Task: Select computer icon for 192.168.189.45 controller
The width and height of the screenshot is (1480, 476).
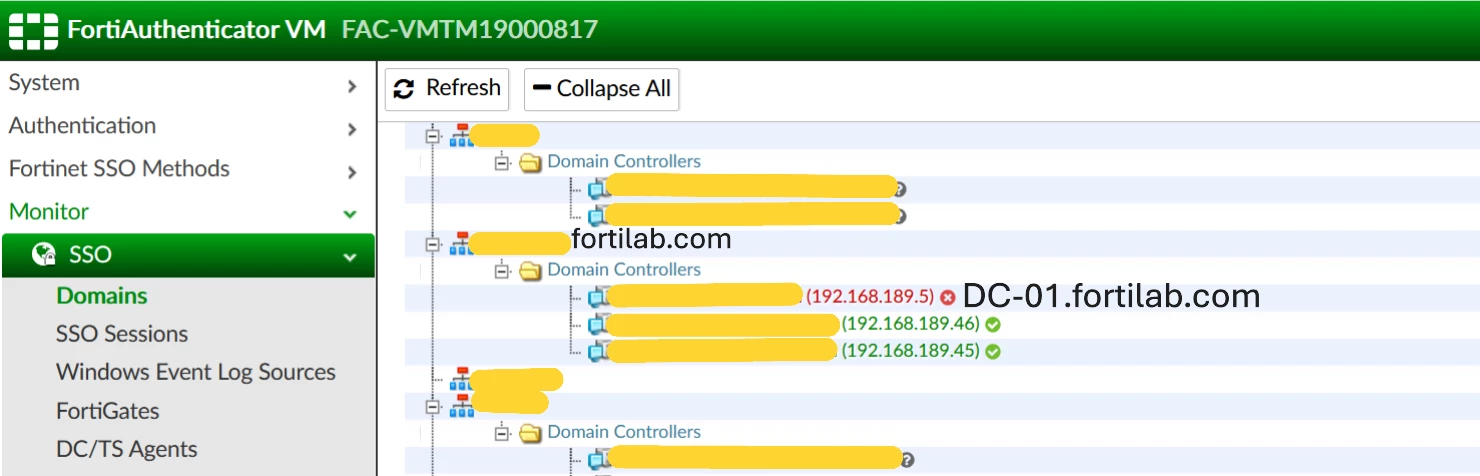Action: (598, 351)
